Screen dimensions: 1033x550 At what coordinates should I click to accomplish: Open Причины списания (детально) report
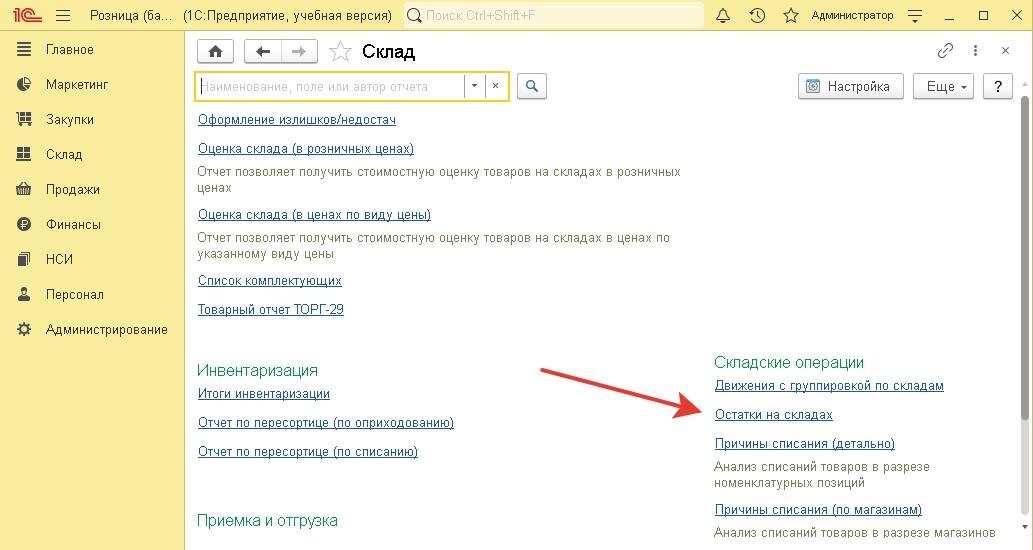[804, 444]
